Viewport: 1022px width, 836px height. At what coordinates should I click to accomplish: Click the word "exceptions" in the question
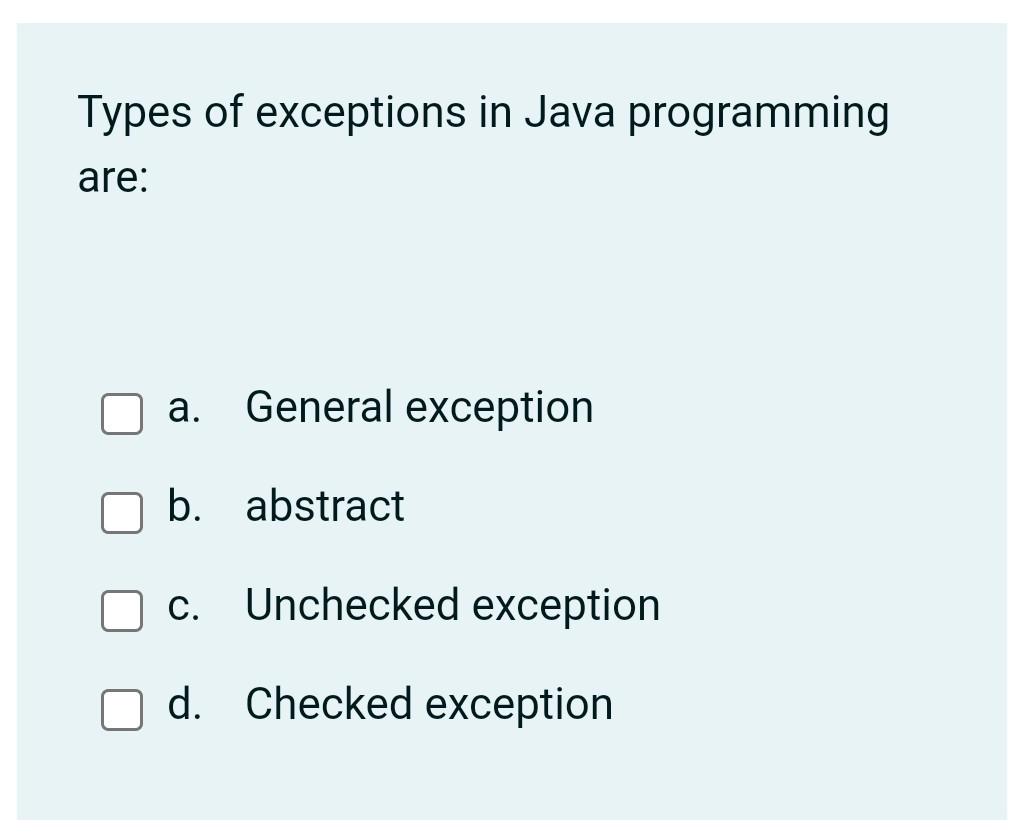click(x=360, y=115)
